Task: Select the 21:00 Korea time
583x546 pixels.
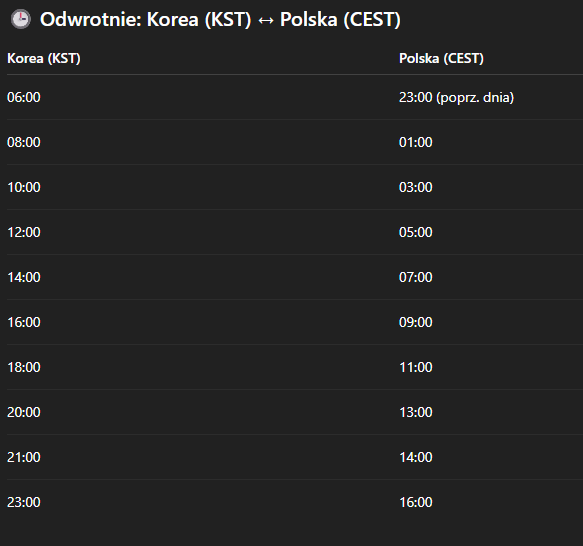Action: click(24, 457)
